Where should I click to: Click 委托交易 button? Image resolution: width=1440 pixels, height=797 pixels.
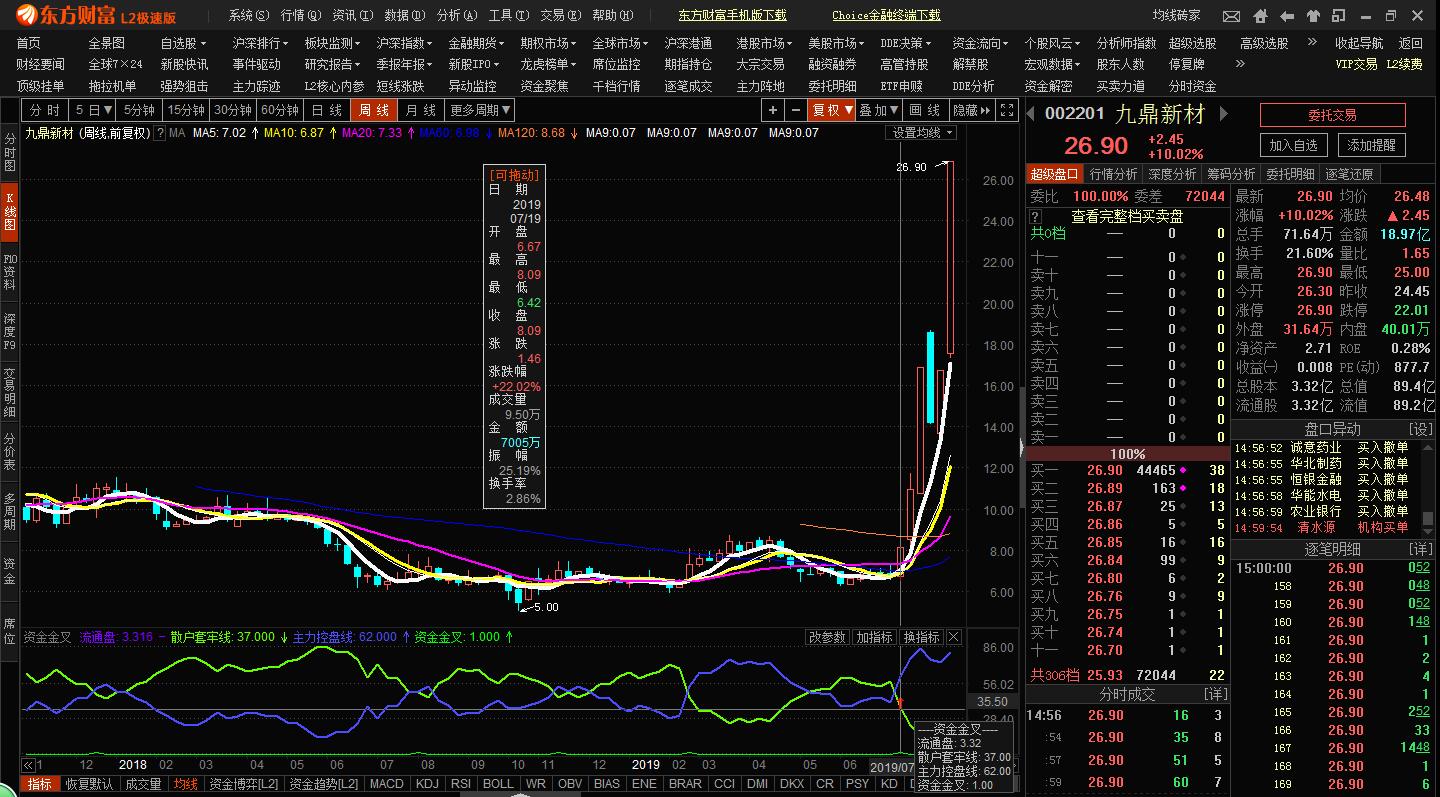(x=1333, y=115)
